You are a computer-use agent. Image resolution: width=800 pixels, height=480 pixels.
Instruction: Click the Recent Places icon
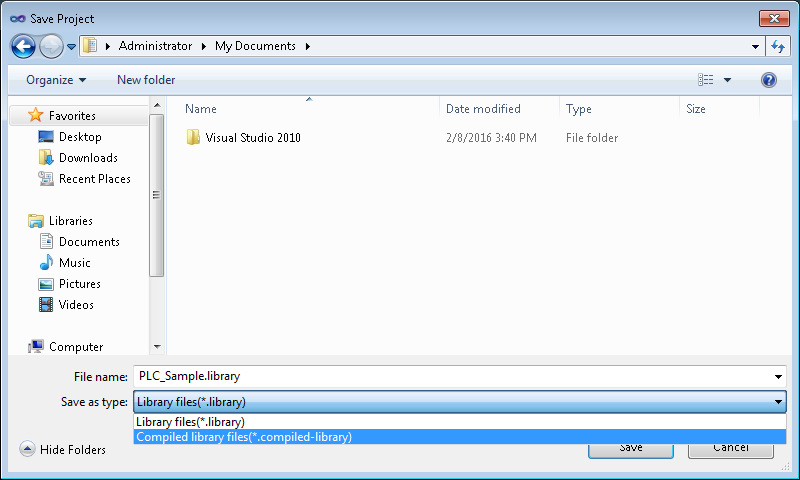[46, 179]
